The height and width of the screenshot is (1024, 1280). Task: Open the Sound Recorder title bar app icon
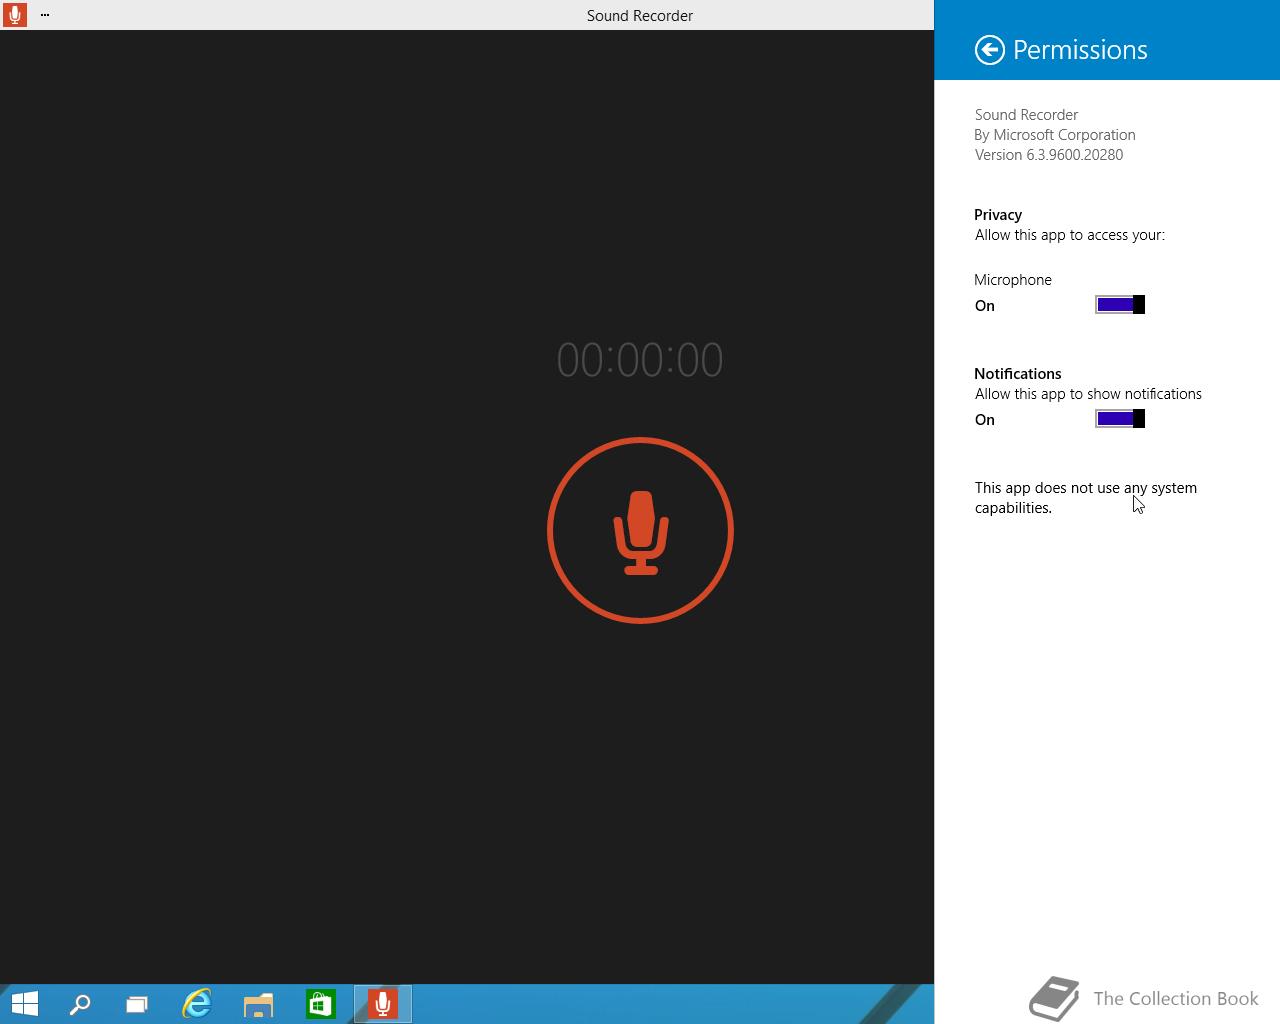pos(14,15)
